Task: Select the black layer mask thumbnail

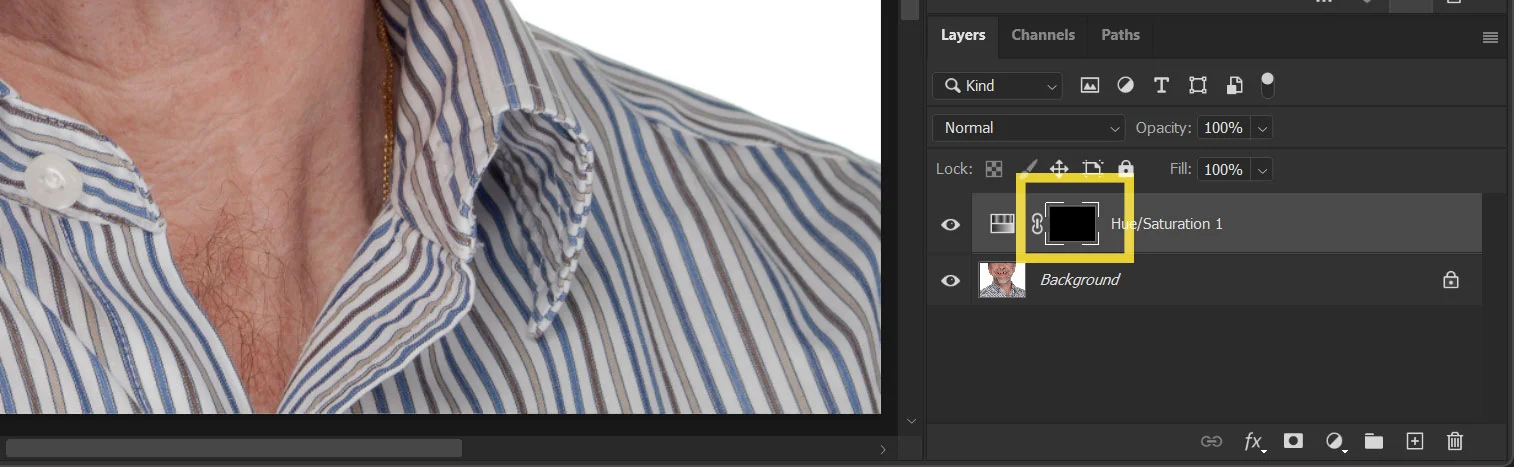Action: click(x=1072, y=223)
